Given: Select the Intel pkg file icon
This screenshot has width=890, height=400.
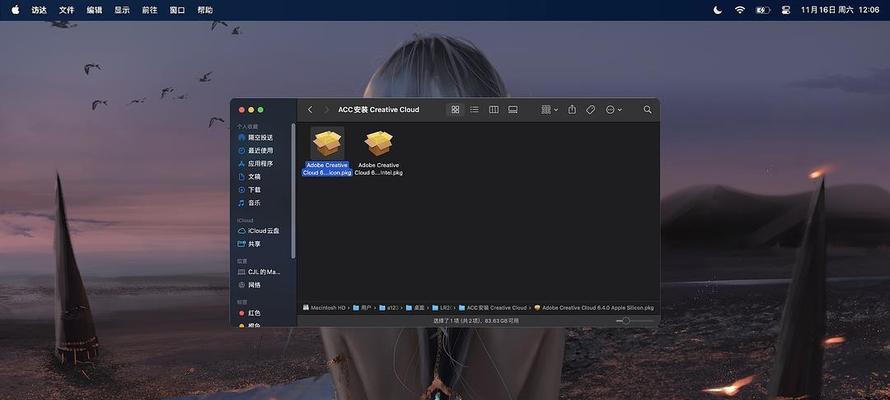Looking at the screenshot, I should pos(379,143).
